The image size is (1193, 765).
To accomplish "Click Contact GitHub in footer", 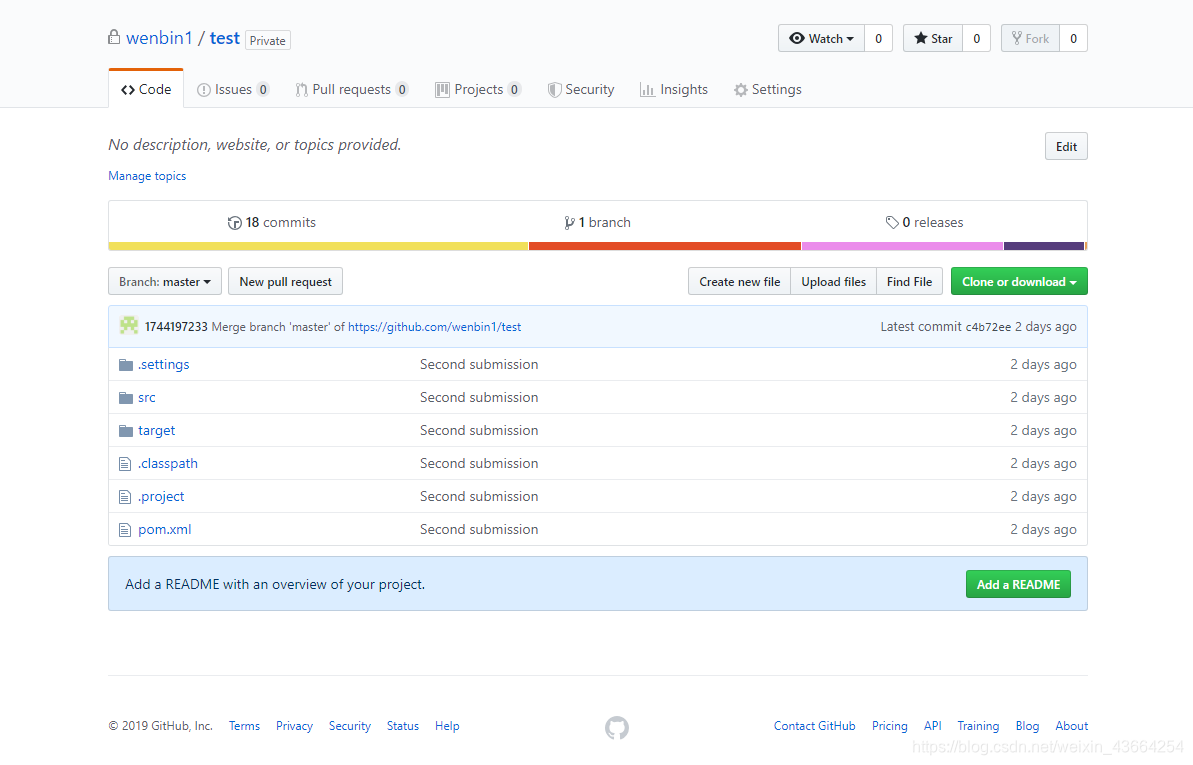I will (x=814, y=726).
